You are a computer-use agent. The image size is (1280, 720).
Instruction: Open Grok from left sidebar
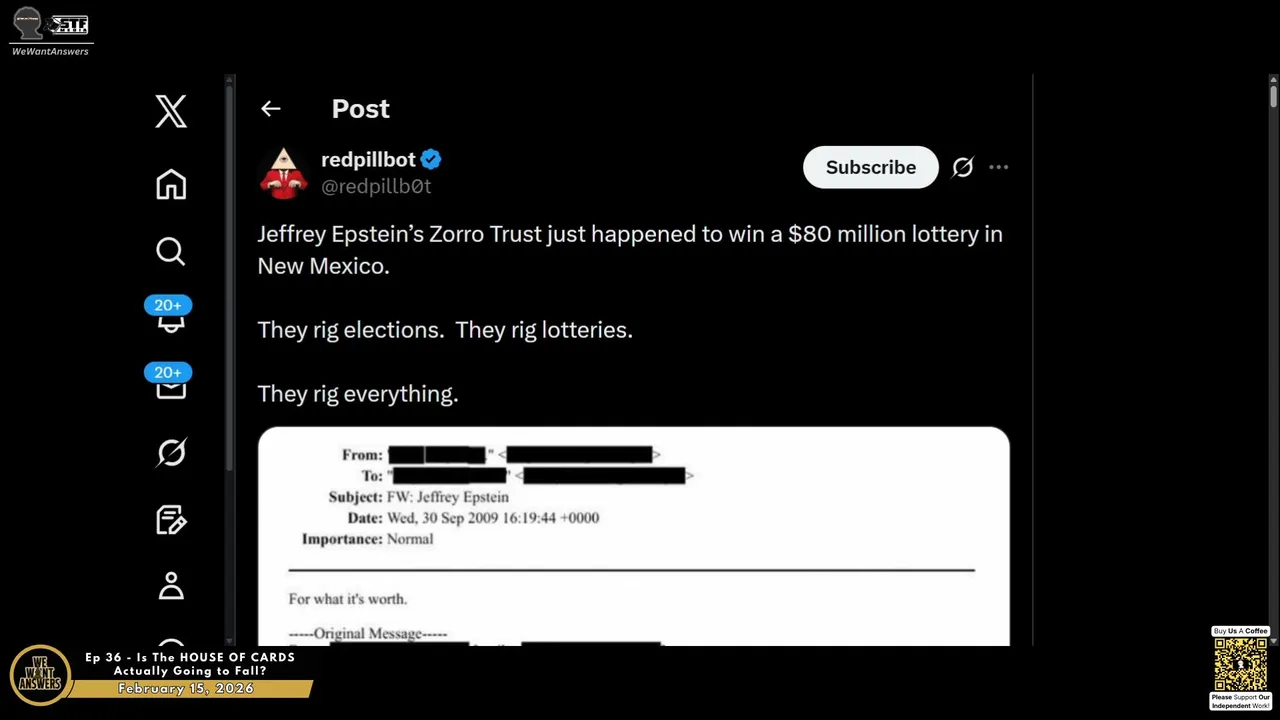coord(171,453)
